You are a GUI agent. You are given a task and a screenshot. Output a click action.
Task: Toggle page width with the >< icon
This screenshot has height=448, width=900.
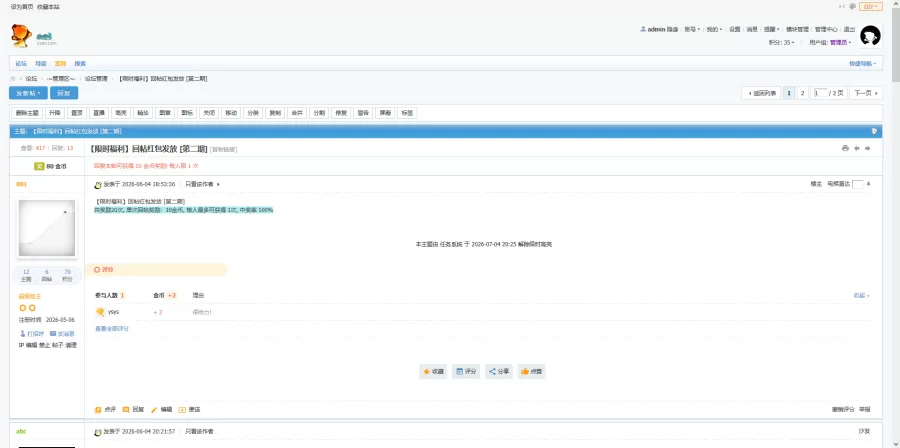pyautogui.click(x=841, y=6)
